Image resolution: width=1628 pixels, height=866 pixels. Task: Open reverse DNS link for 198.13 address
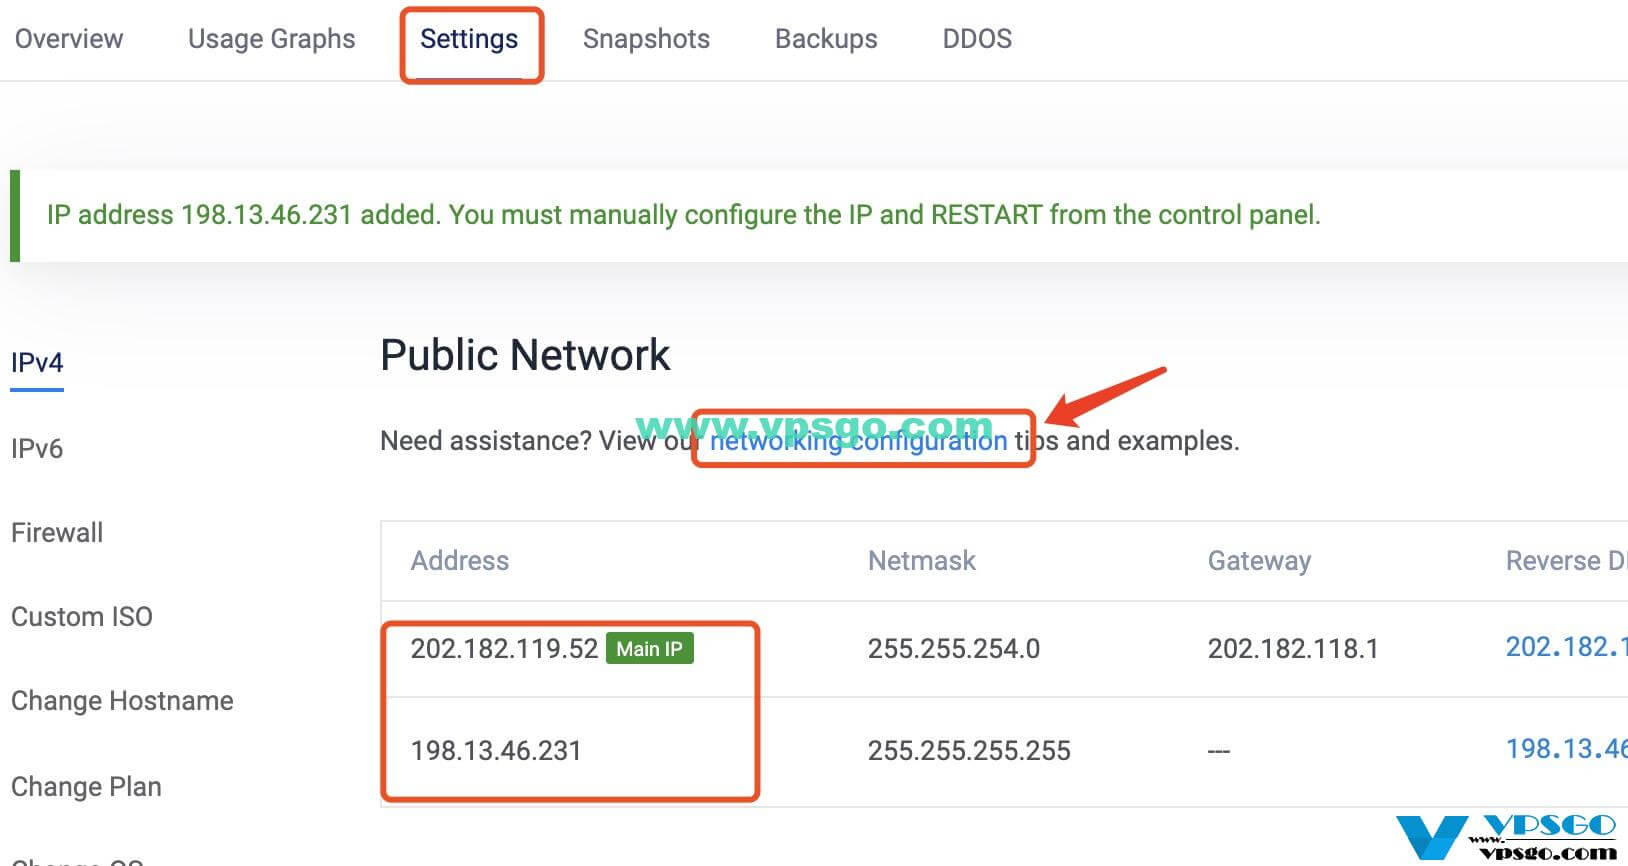1566,749
